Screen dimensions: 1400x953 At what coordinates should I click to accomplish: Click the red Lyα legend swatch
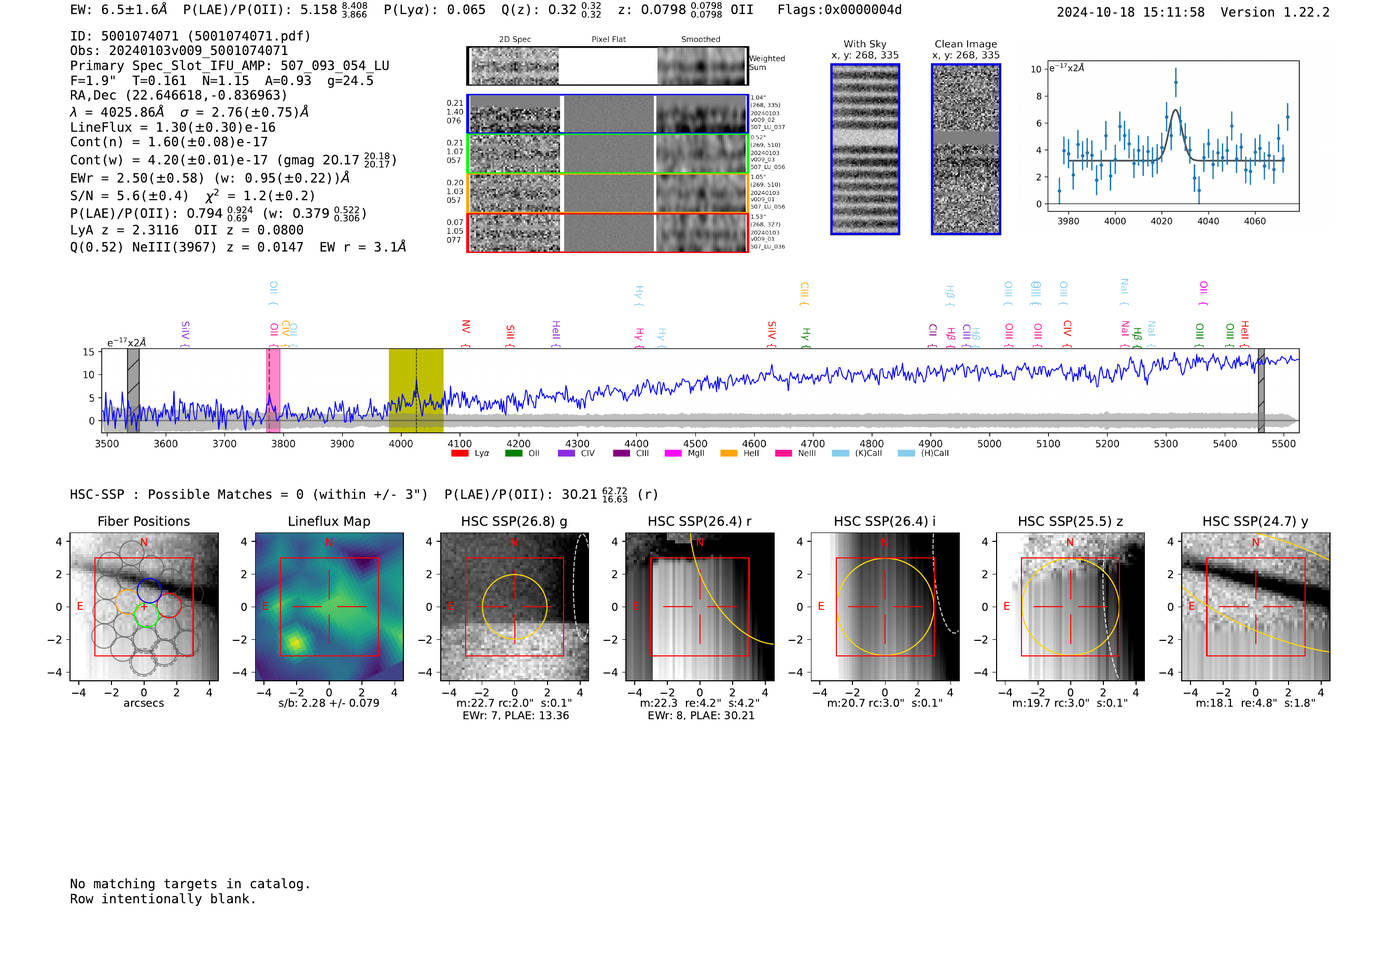coord(460,453)
